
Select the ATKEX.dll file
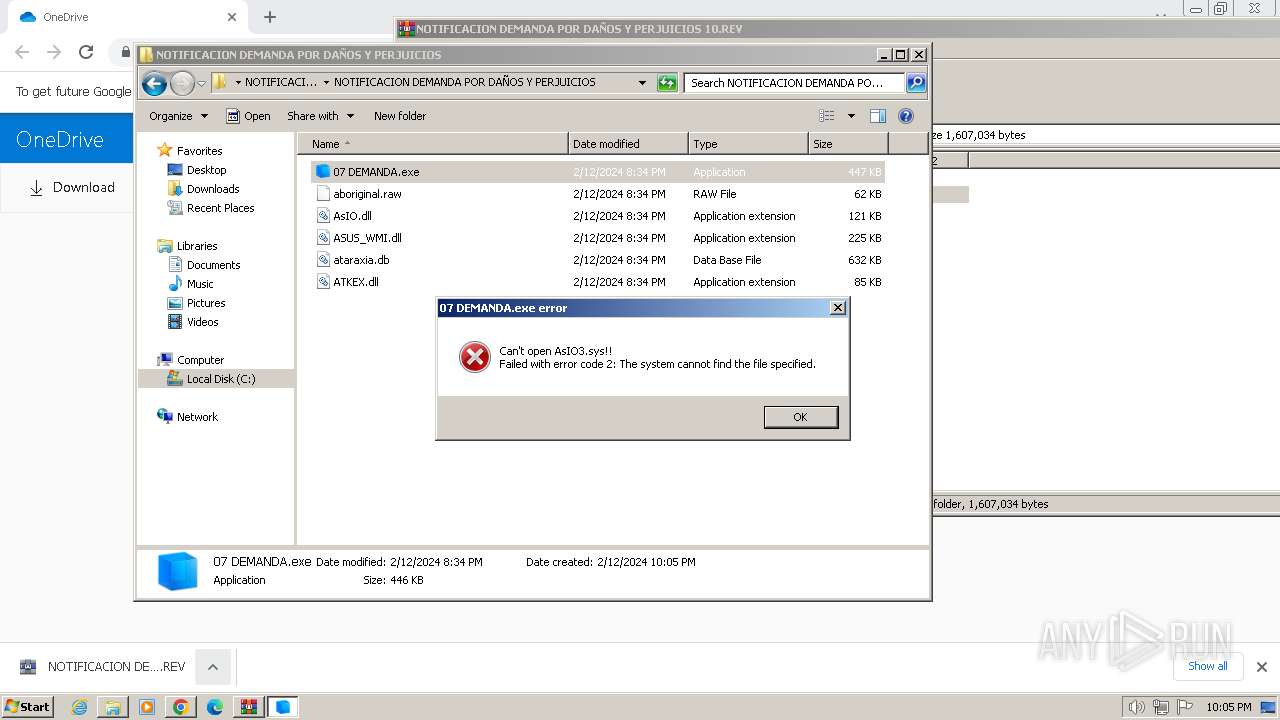[598, 282]
